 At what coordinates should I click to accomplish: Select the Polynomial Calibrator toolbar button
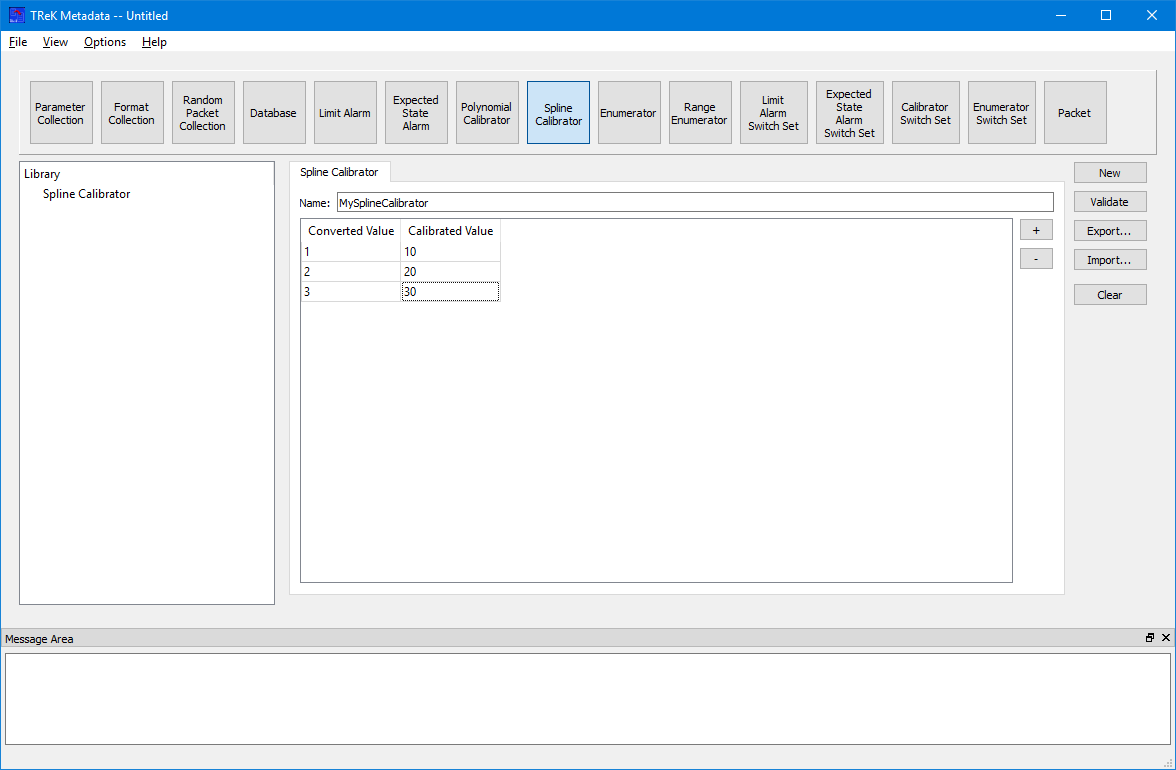487,113
